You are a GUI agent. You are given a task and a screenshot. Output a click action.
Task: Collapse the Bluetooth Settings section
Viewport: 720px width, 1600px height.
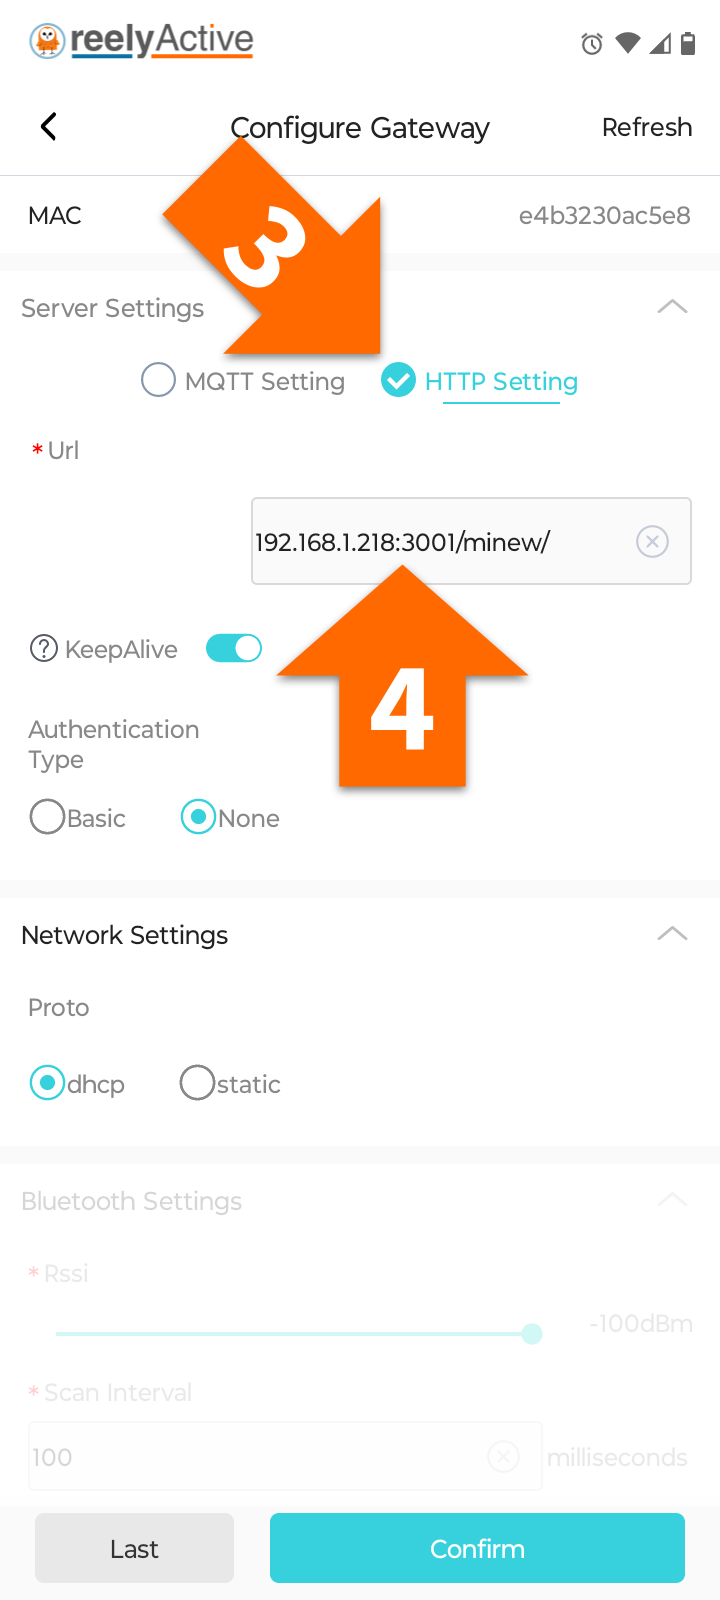672,1199
